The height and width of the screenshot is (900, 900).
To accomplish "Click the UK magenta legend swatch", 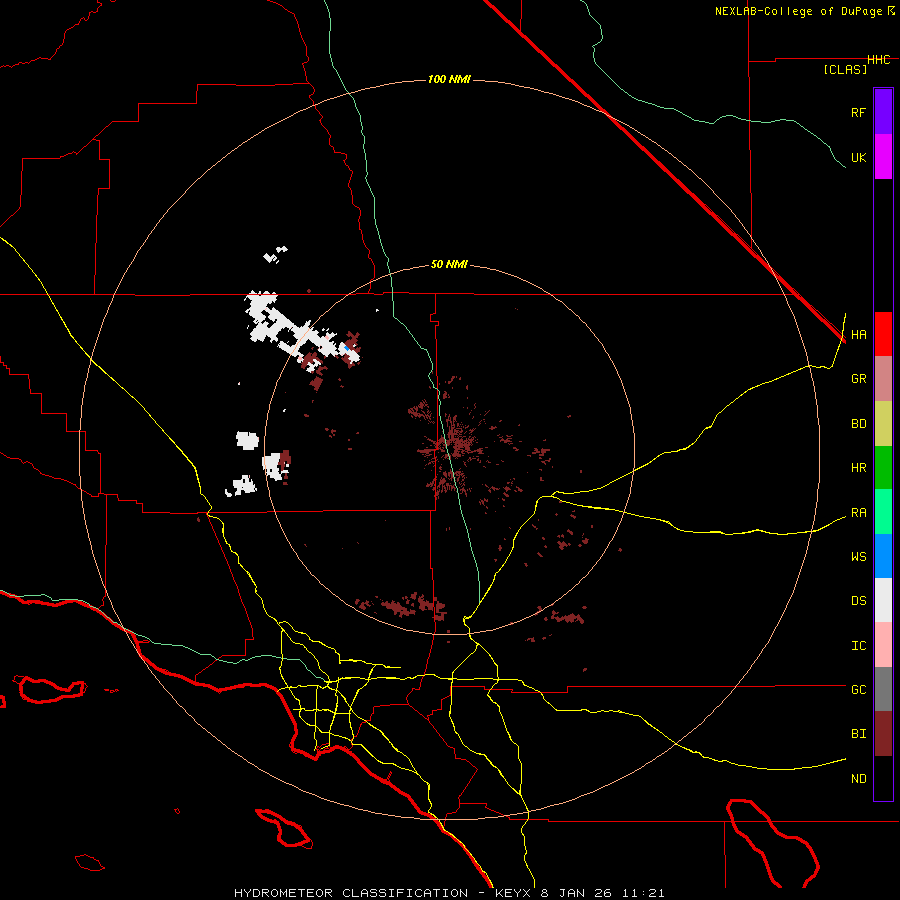I will [x=883, y=157].
